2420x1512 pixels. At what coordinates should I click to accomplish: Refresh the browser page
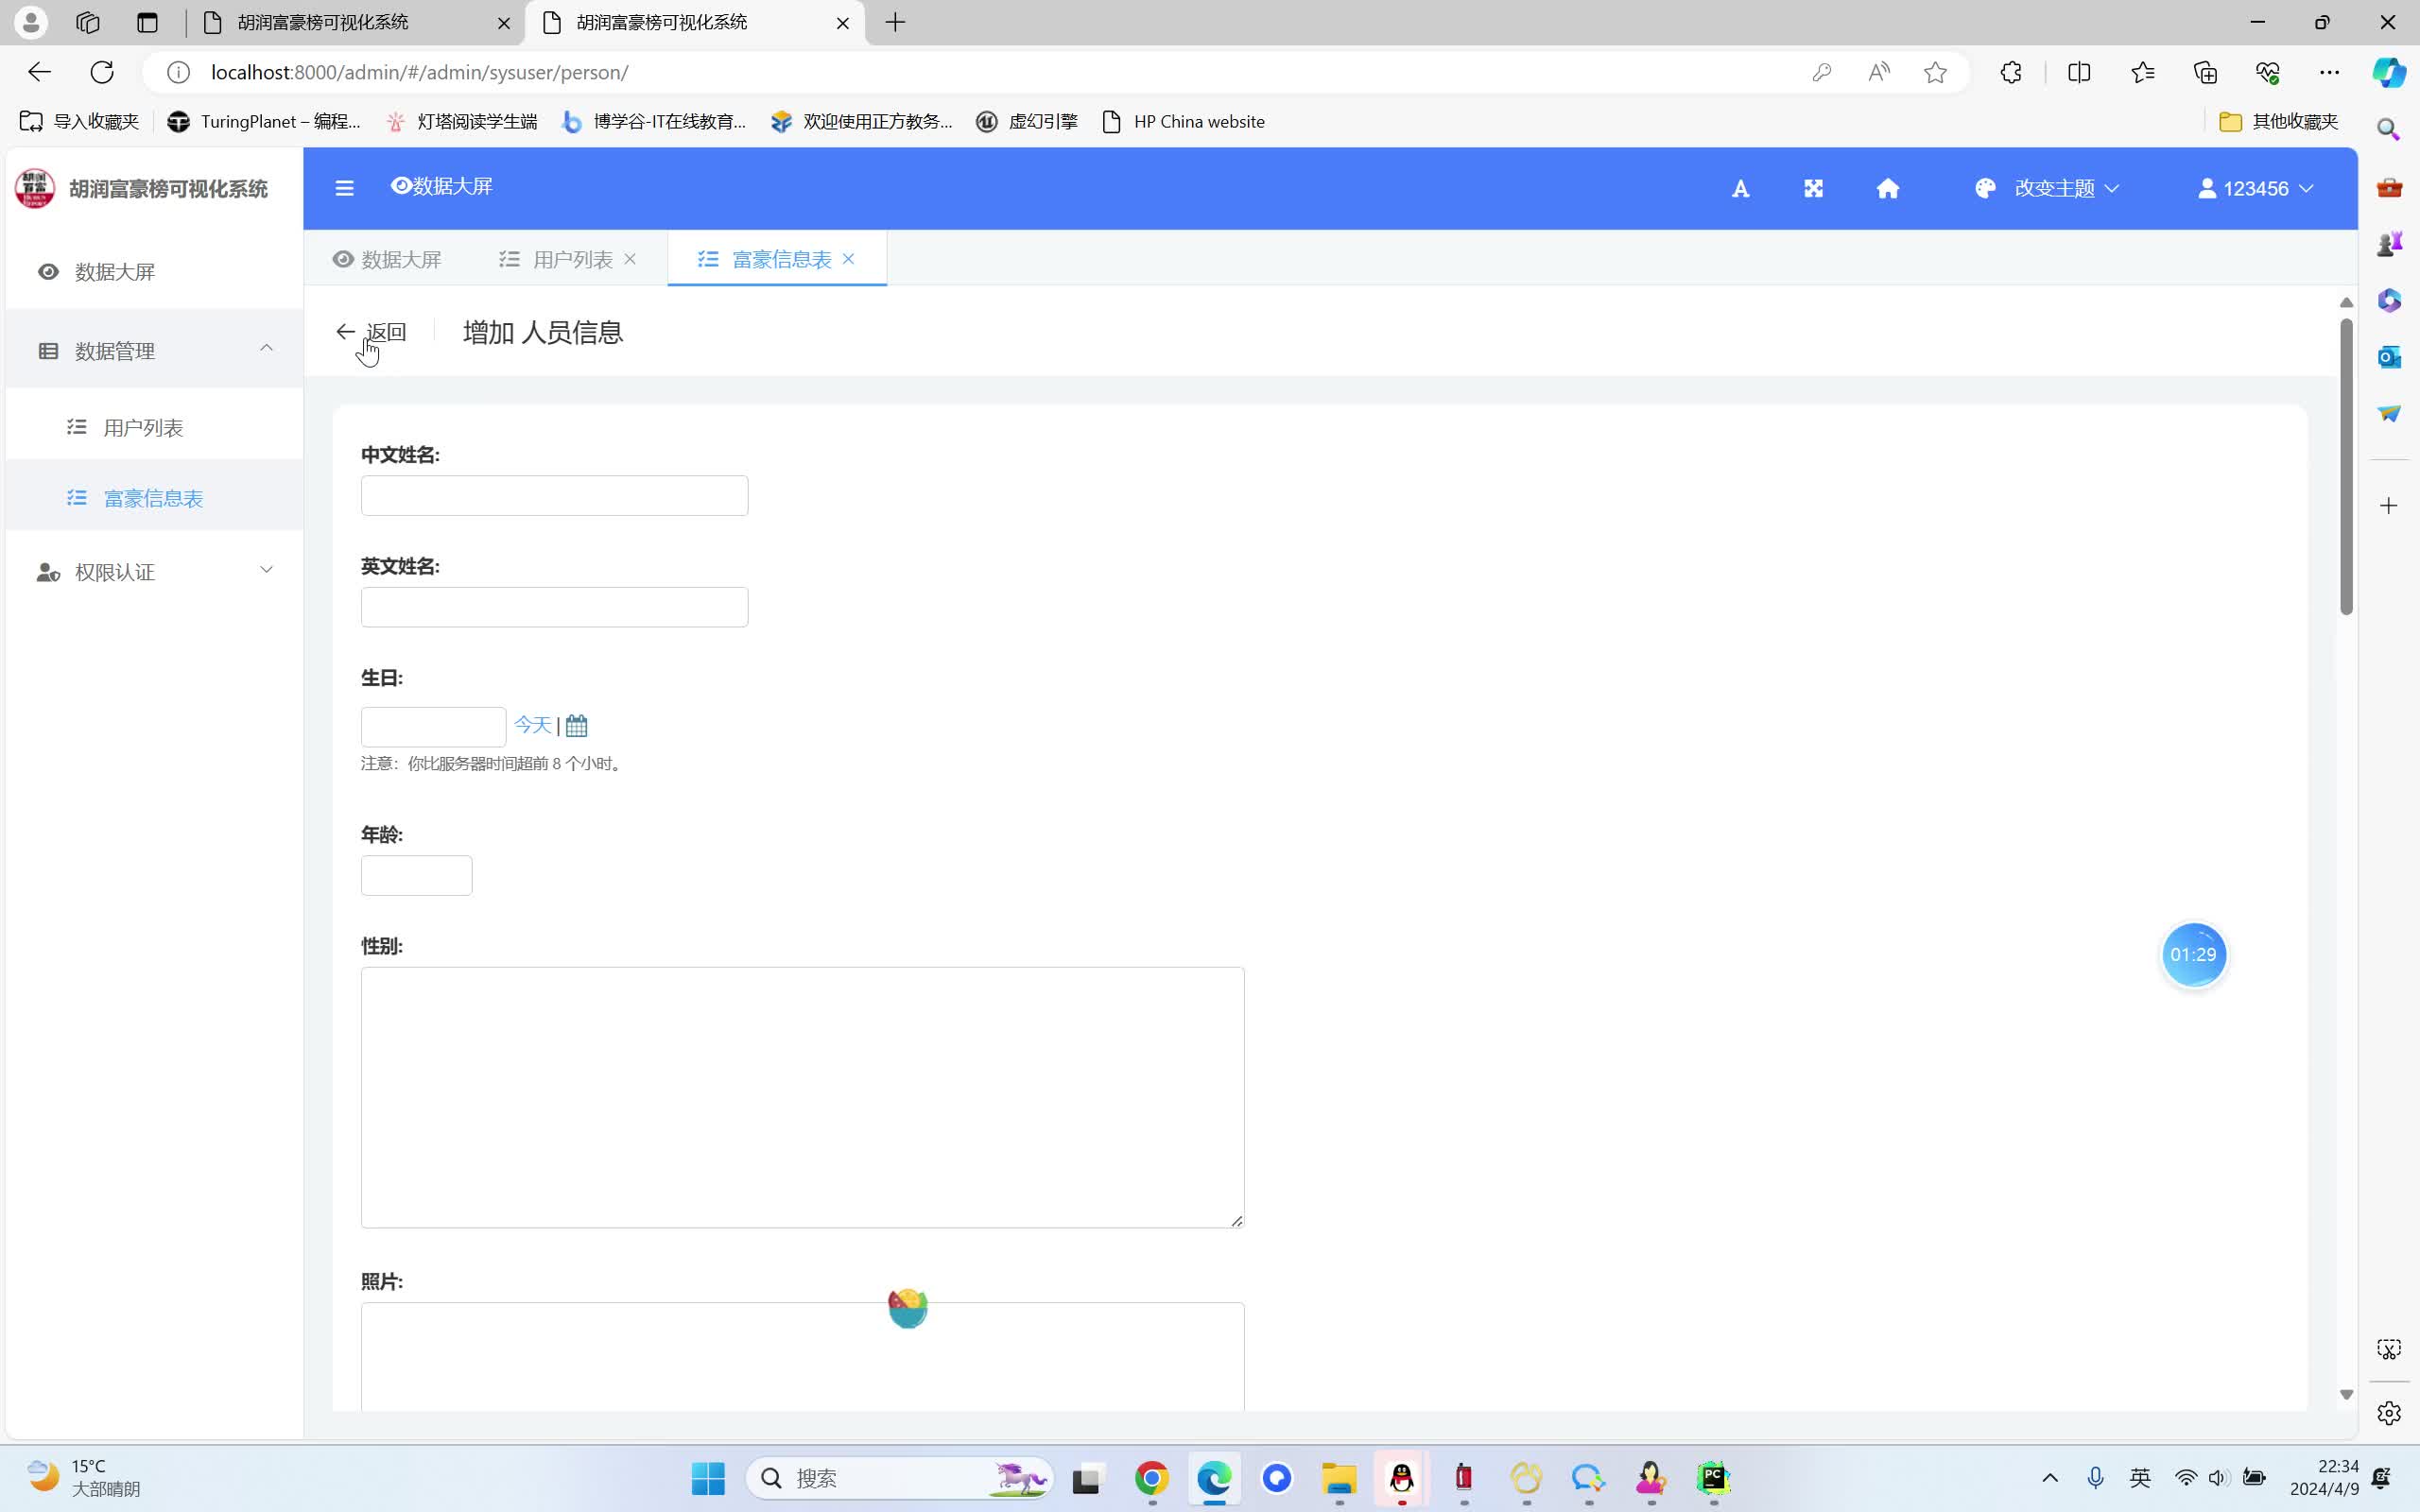(x=102, y=72)
